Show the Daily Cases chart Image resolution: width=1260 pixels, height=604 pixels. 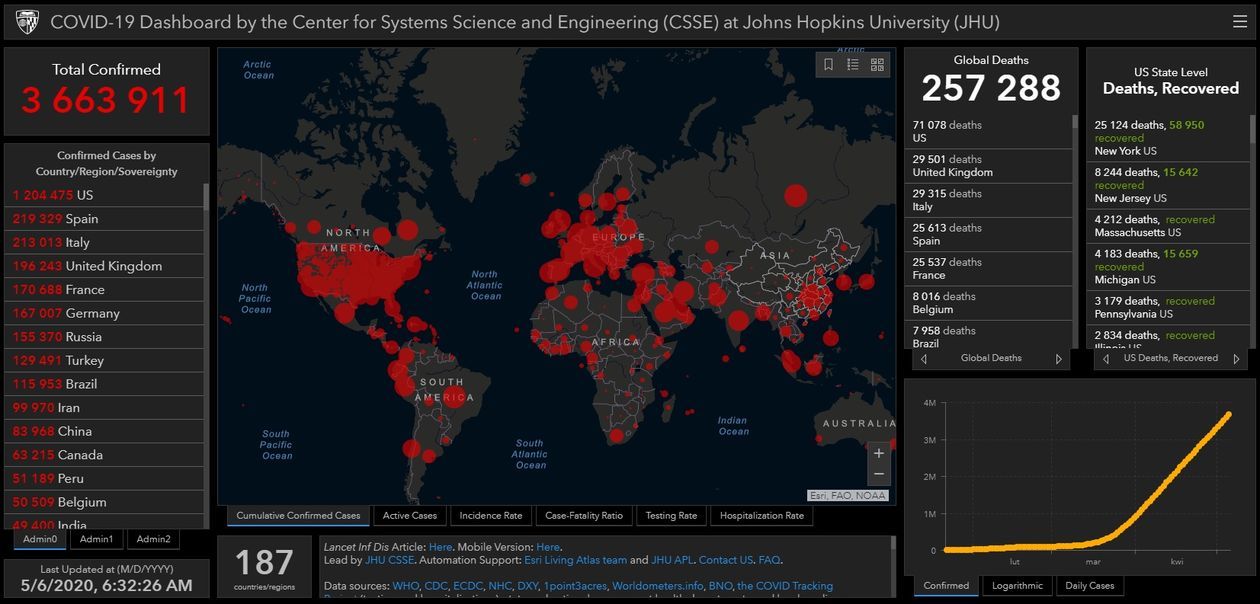coord(1089,586)
